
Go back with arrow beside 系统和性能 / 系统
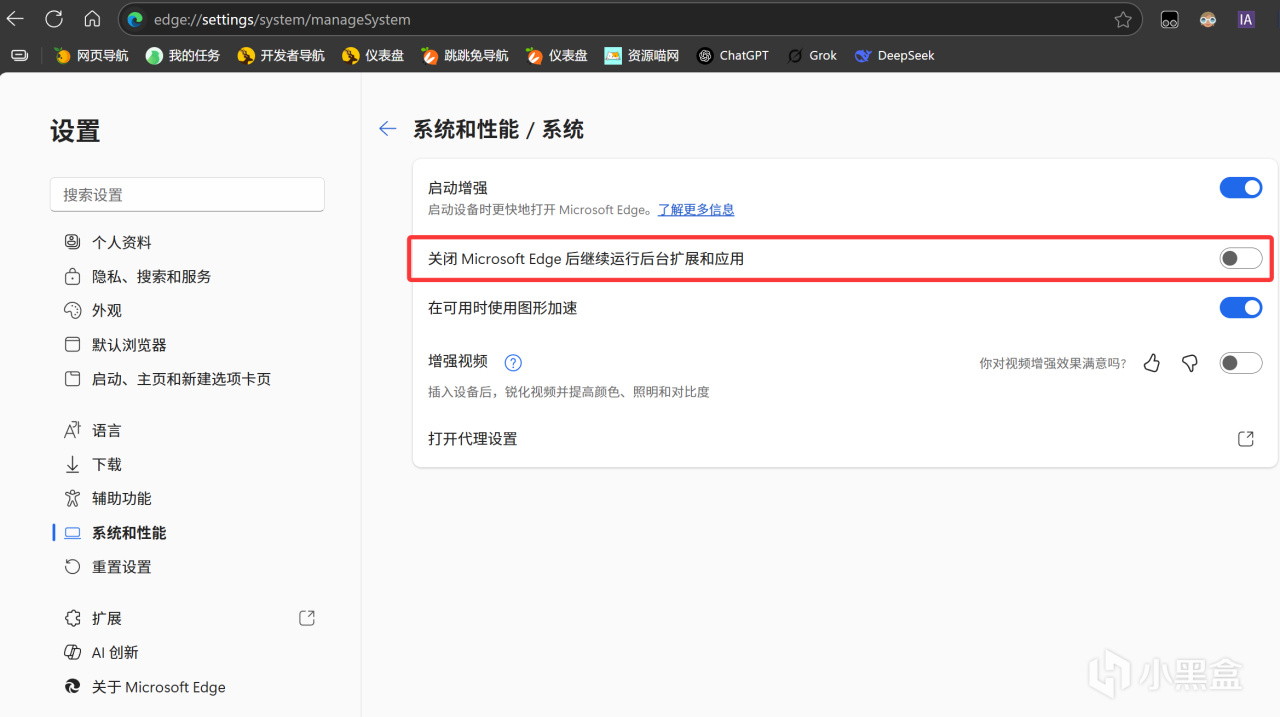[x=388, y=128]
